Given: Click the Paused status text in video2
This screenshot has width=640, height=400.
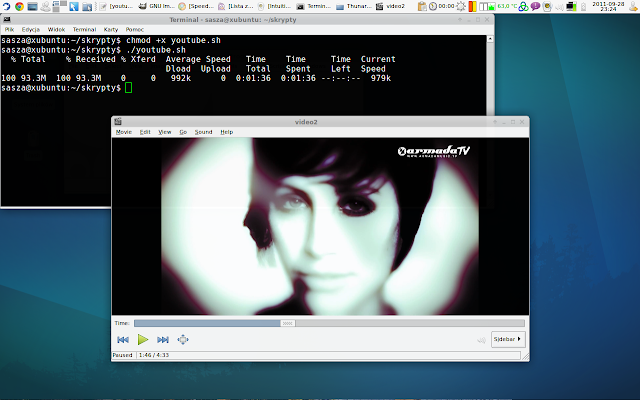Looking at the screenshot, I should (122, 355).
